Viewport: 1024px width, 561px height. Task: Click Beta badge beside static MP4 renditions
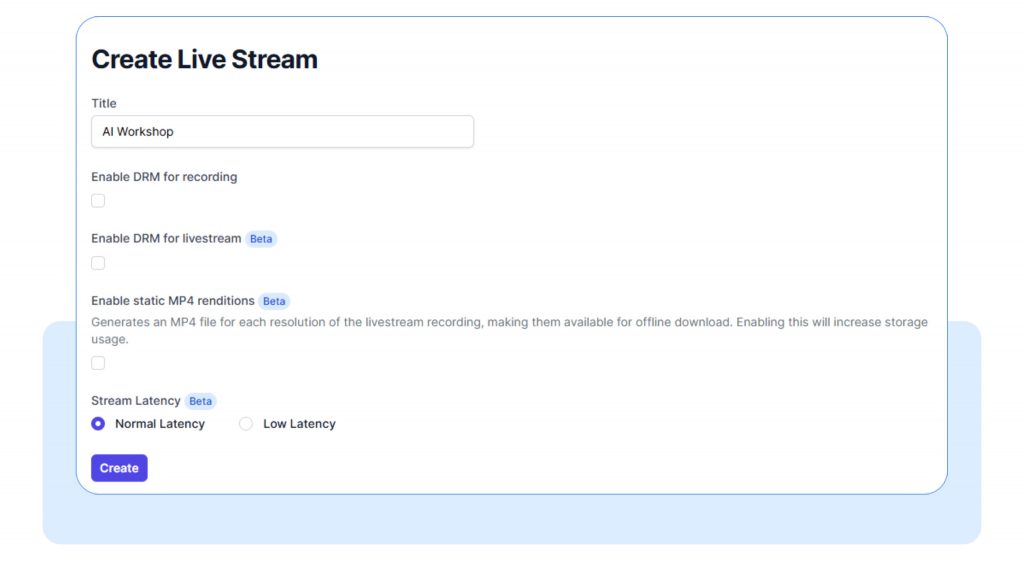pyautogui.click(x=274, y=301)
